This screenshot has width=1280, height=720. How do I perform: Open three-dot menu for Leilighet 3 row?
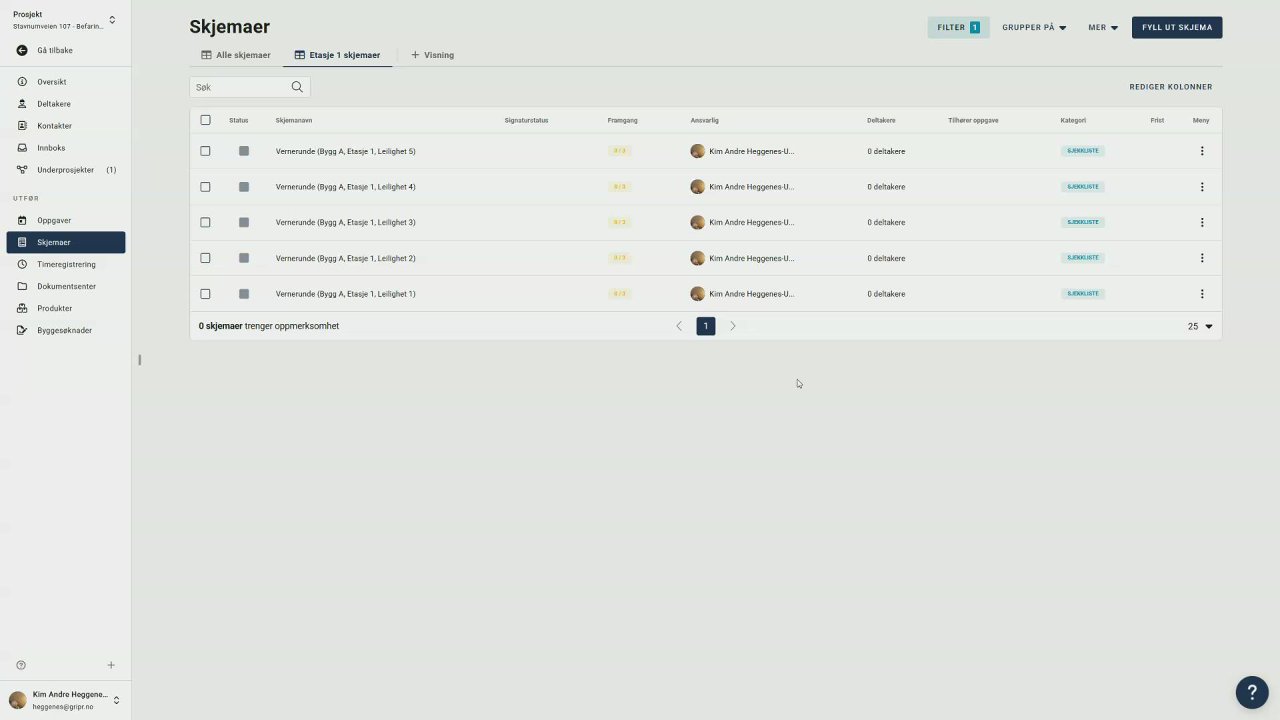coord(1202,222)
